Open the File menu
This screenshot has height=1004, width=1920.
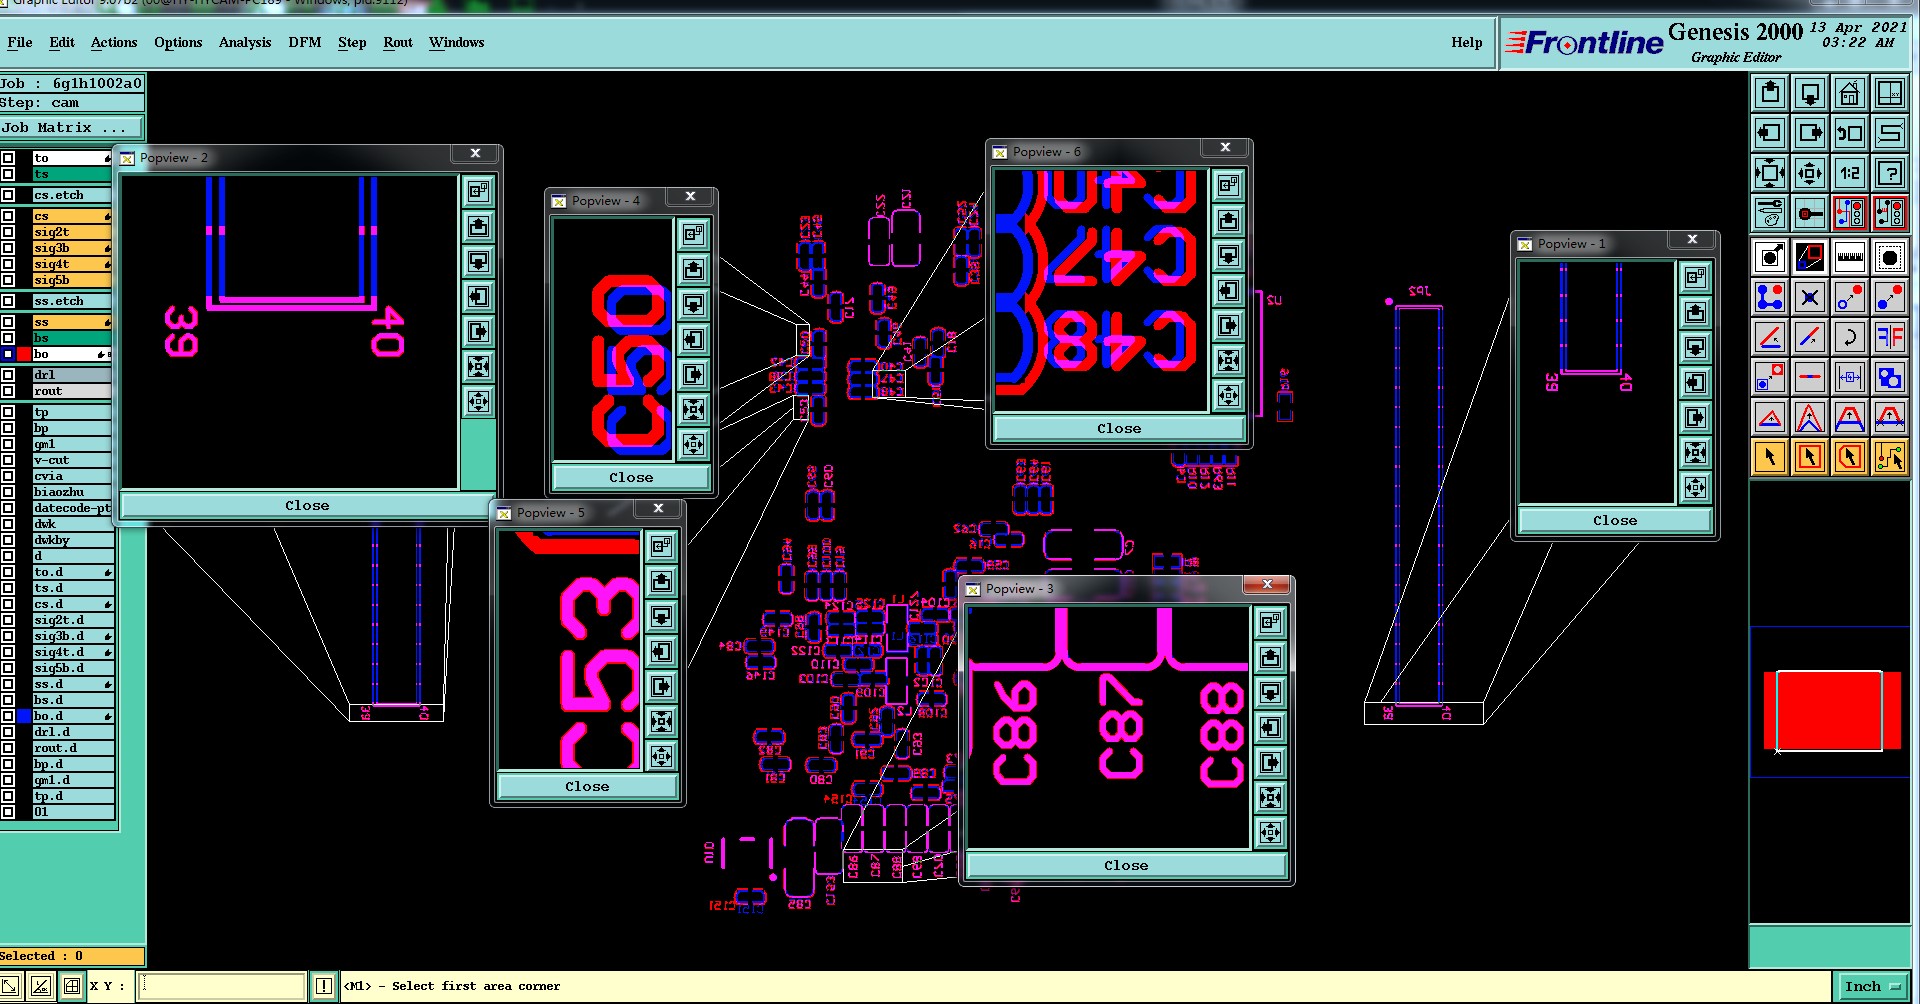pos(20,42)
